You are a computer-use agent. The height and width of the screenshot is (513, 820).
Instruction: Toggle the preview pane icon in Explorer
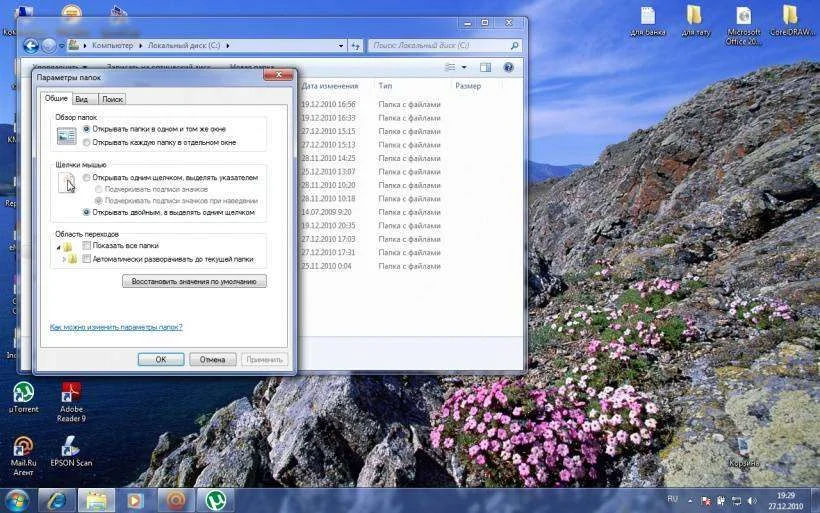[x=485, y=67]
